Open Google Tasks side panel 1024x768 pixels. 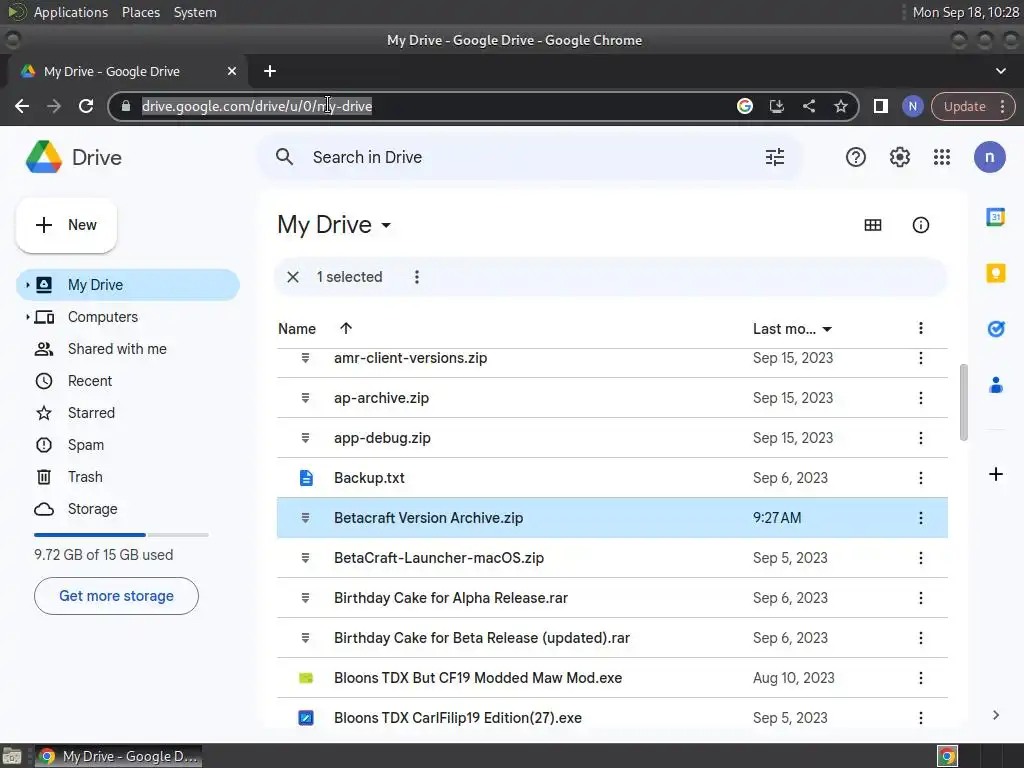coord(995,329)
